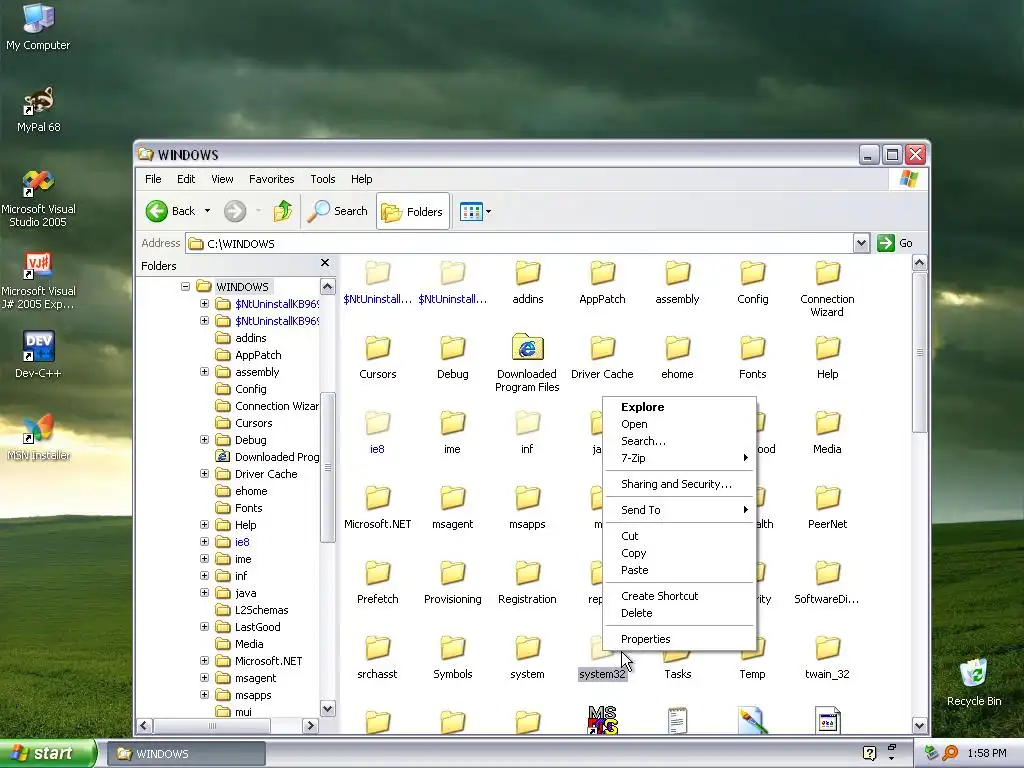Click the Start button
Viewport: 1024px width, 768px height.
point(48,753)
